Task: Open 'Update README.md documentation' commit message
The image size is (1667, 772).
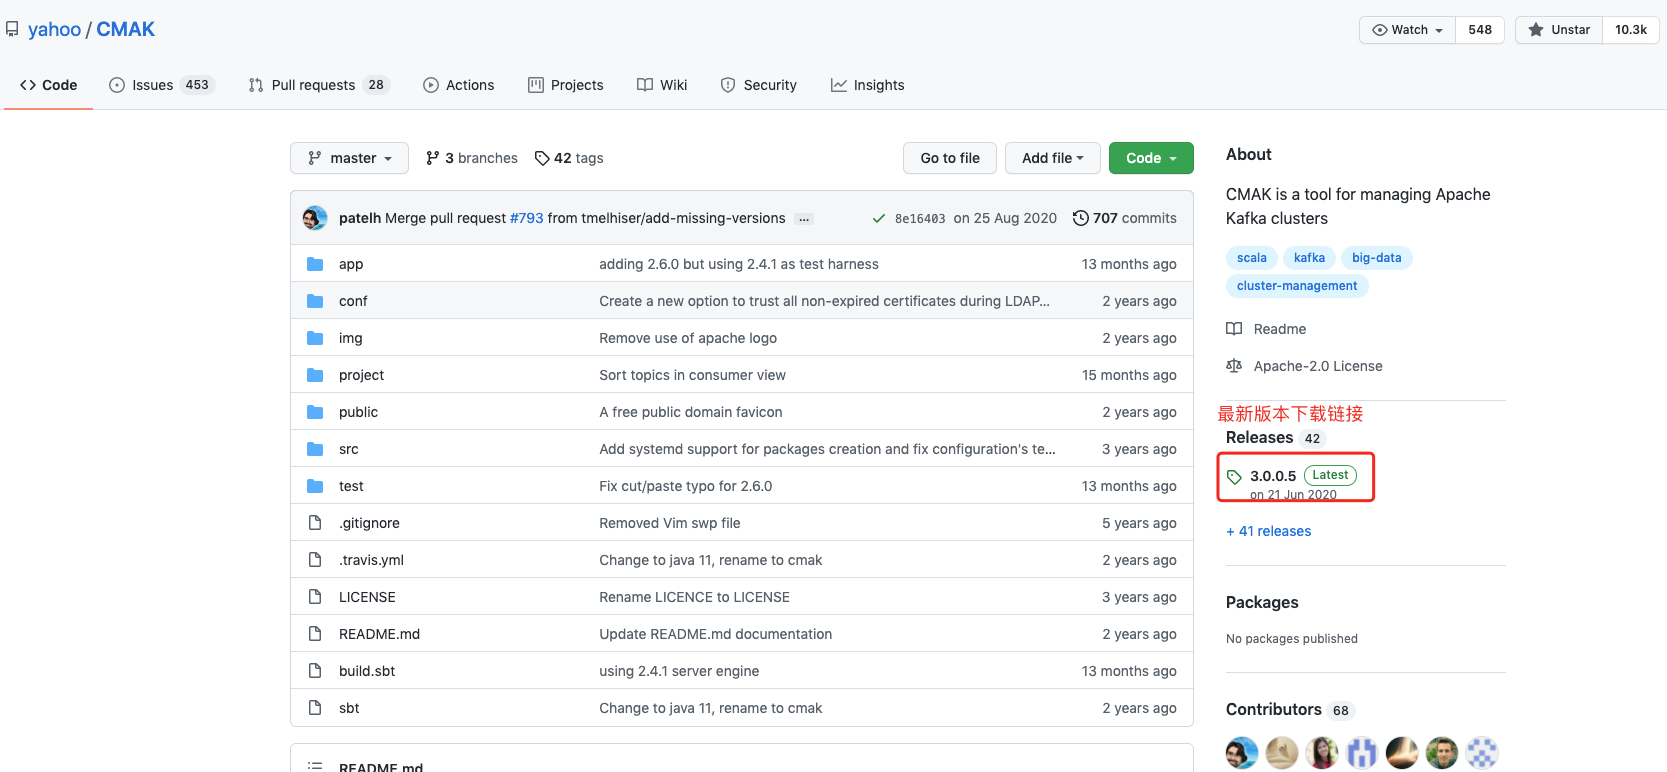Action: [715, 634]
